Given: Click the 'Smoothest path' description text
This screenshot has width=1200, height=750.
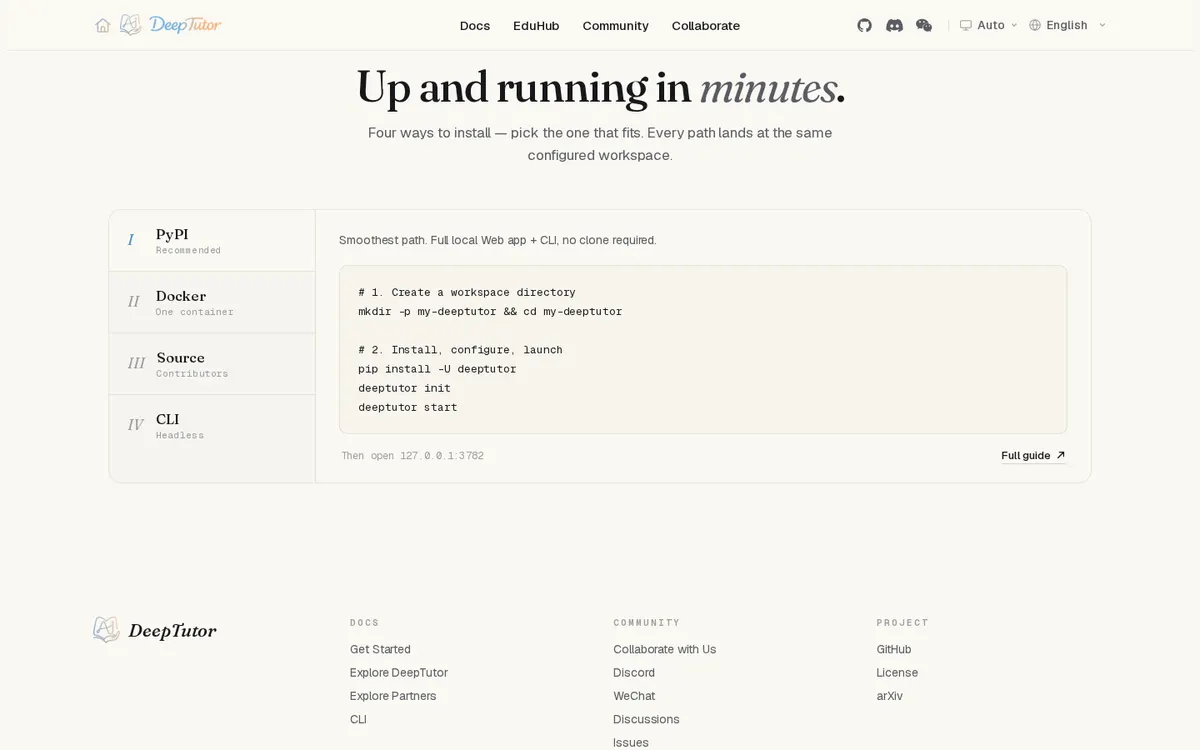Looking at the screenshot, I should pos(497,240).
